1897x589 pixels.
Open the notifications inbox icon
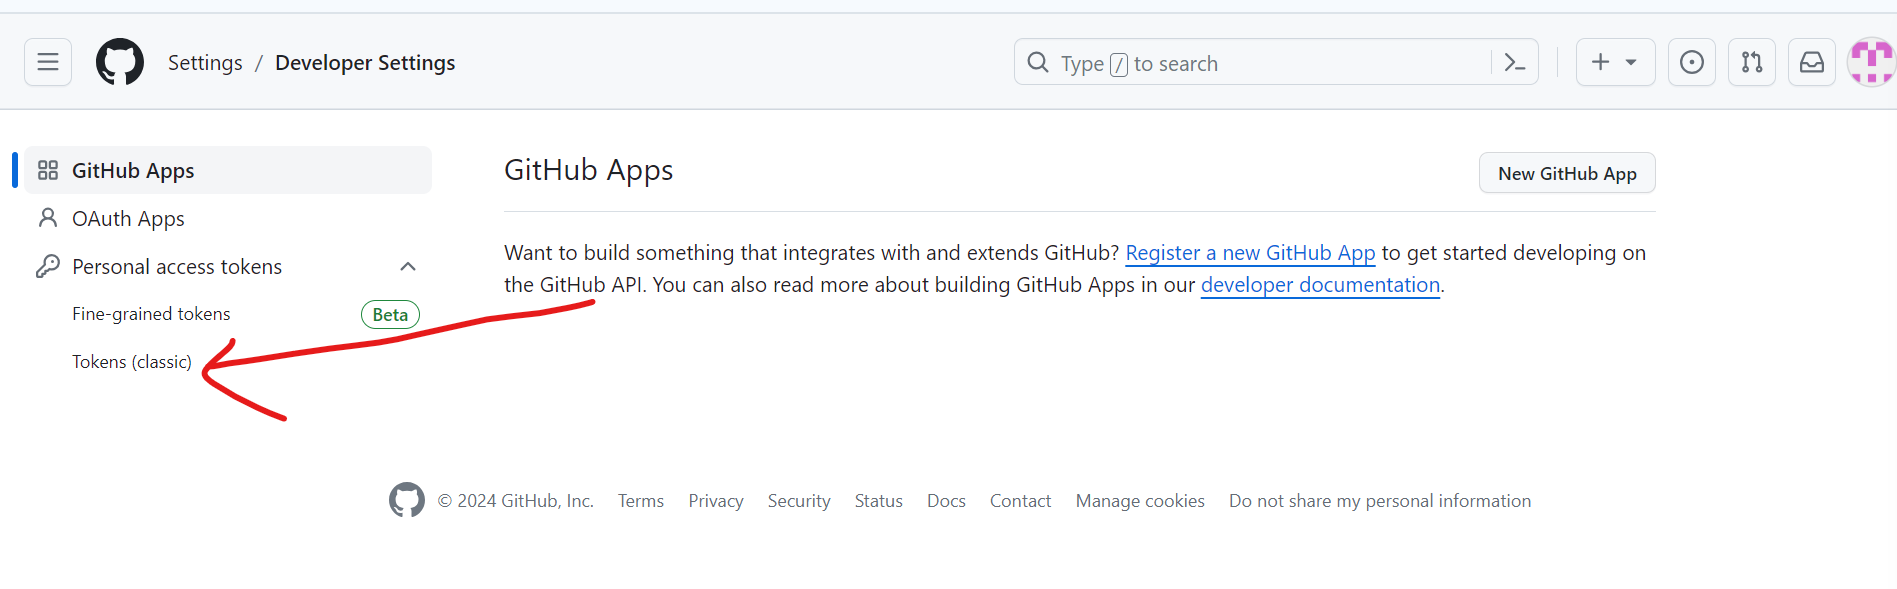click(1812, 62)
